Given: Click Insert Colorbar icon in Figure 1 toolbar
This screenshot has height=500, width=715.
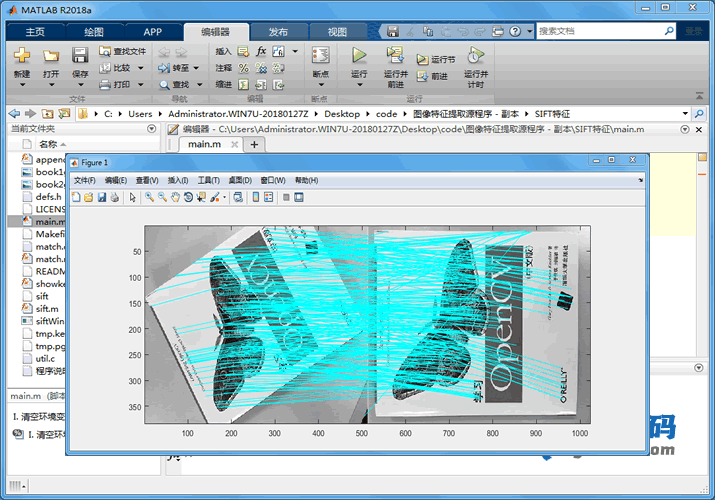Looking at the screenshot, I should click(x=256, y=197).
